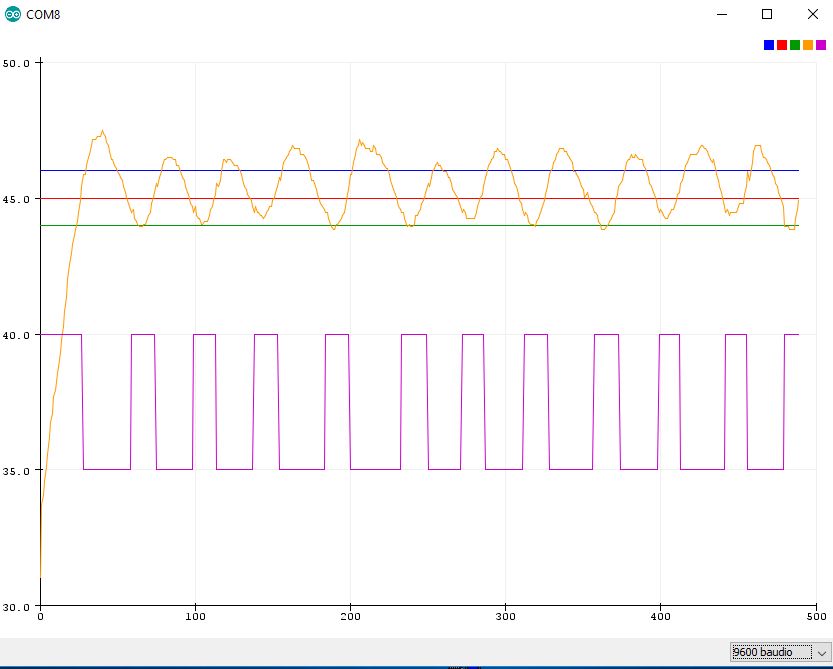Click the red legend square

[x=782, y=45]
